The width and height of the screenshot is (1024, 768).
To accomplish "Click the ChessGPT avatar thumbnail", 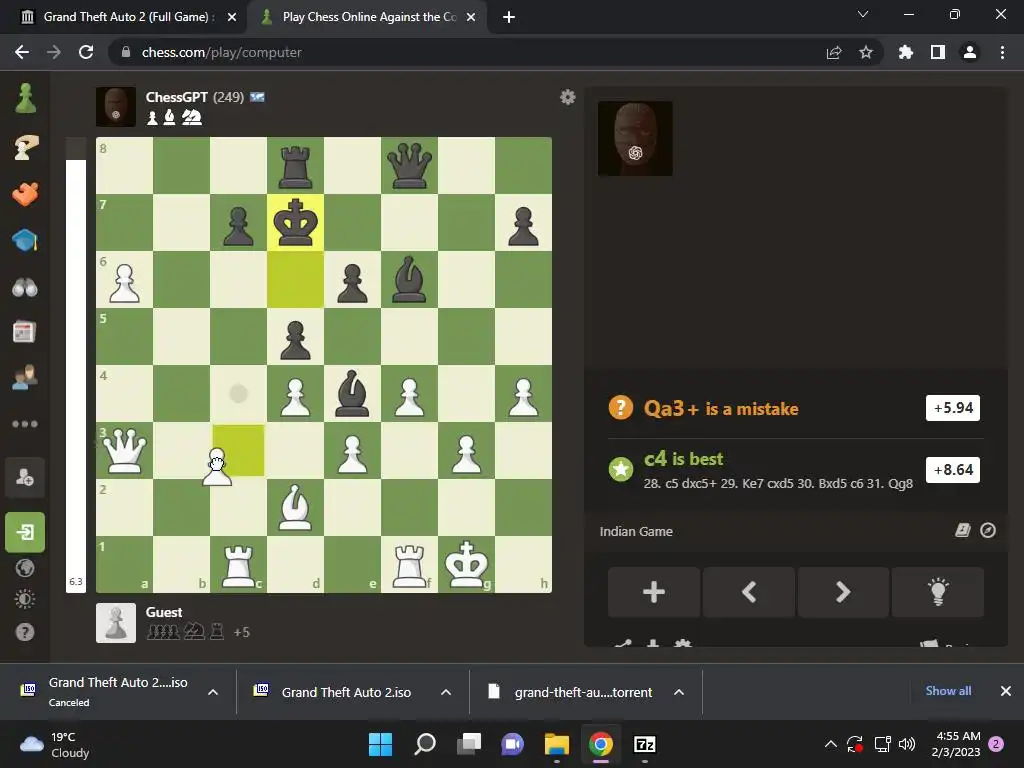I will tap(116, 106).
